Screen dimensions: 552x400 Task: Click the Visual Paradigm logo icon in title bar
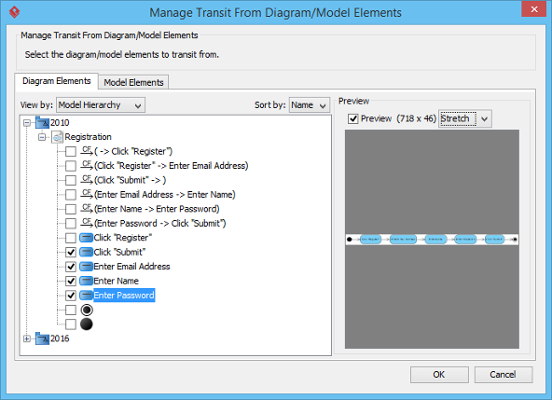coord(14,12)
